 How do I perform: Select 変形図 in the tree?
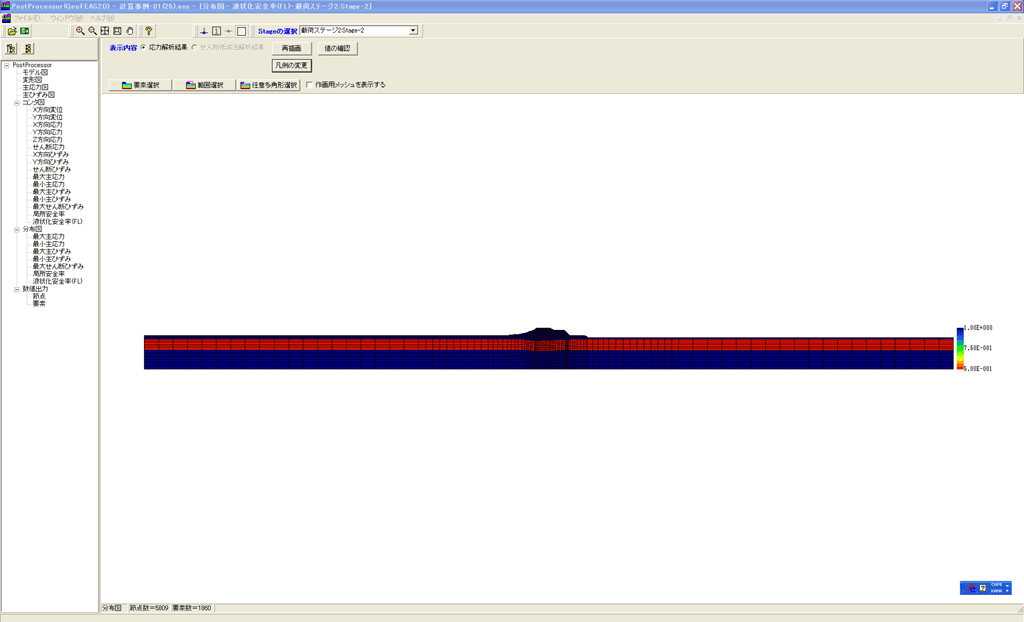32,80
